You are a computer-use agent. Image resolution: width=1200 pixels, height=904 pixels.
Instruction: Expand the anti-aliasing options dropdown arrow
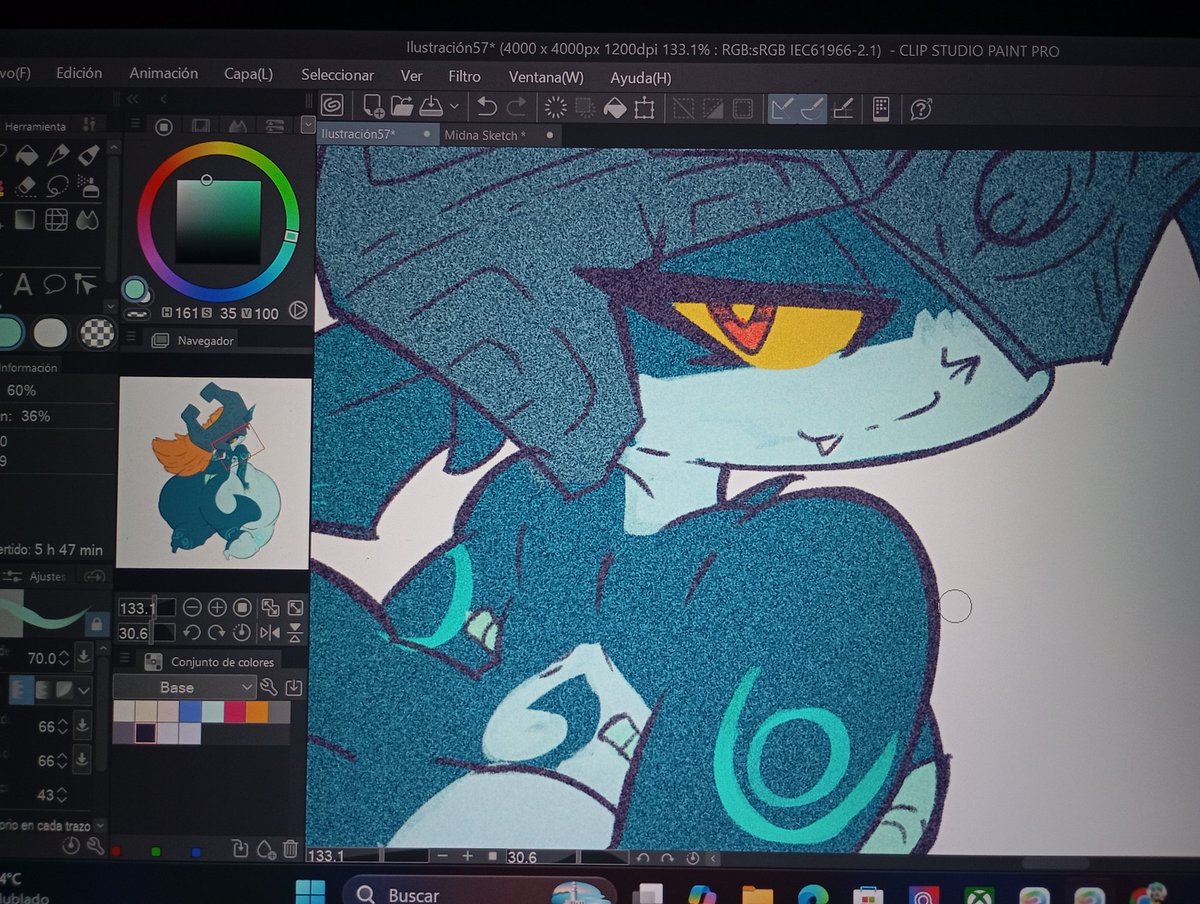[x=84, y=690]
